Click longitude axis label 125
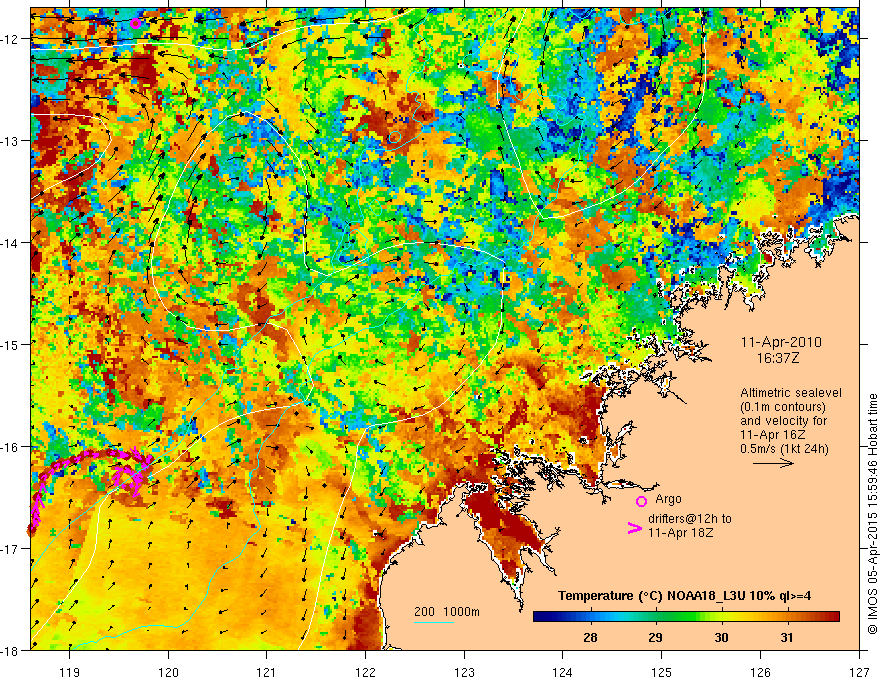 (662, 672)
